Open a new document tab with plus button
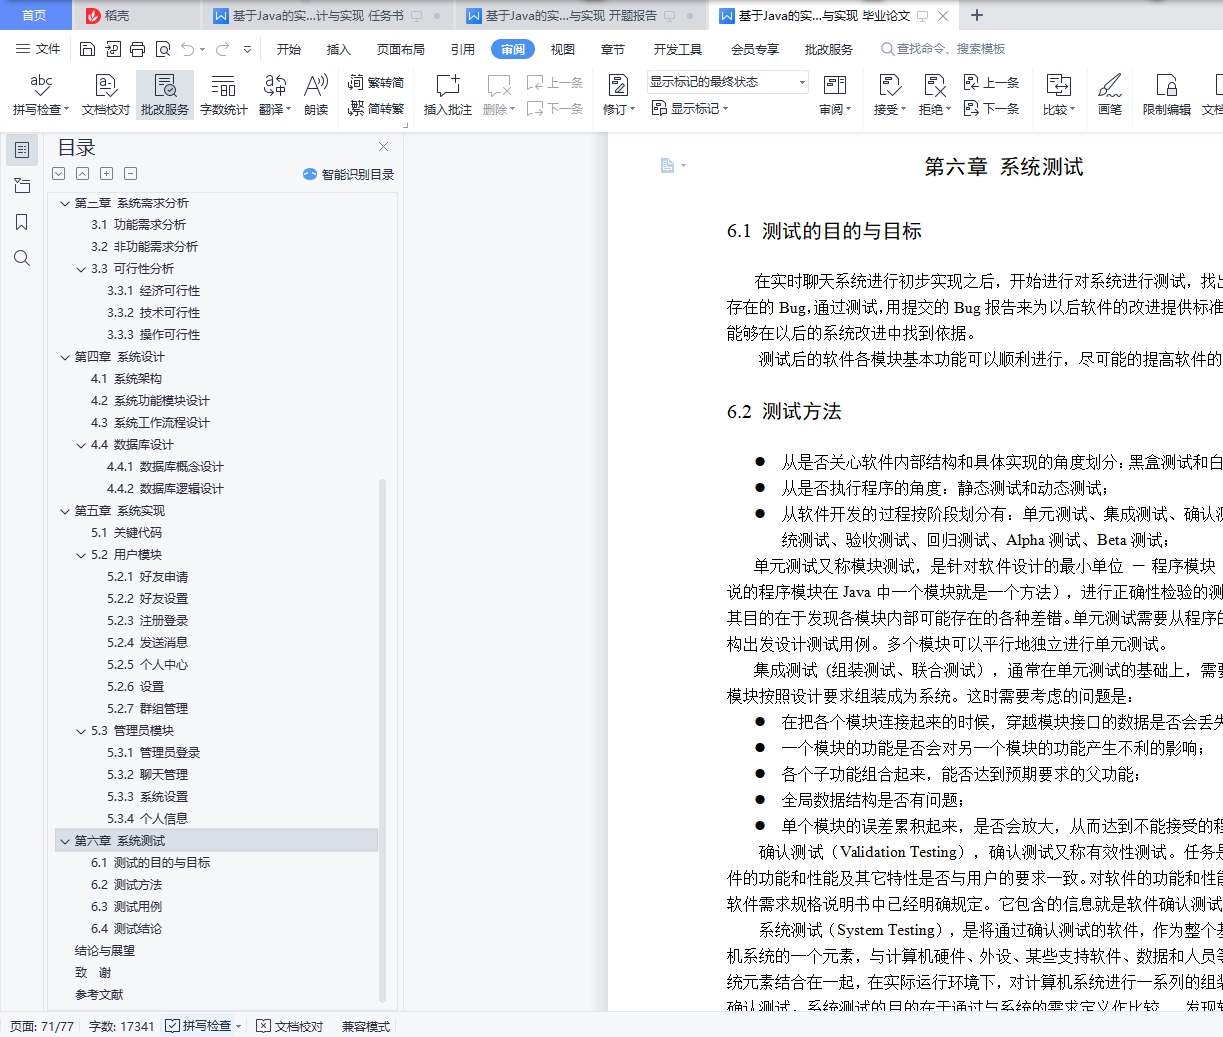This screenshot has height=1037, width=1223. [x=977, y=15]
